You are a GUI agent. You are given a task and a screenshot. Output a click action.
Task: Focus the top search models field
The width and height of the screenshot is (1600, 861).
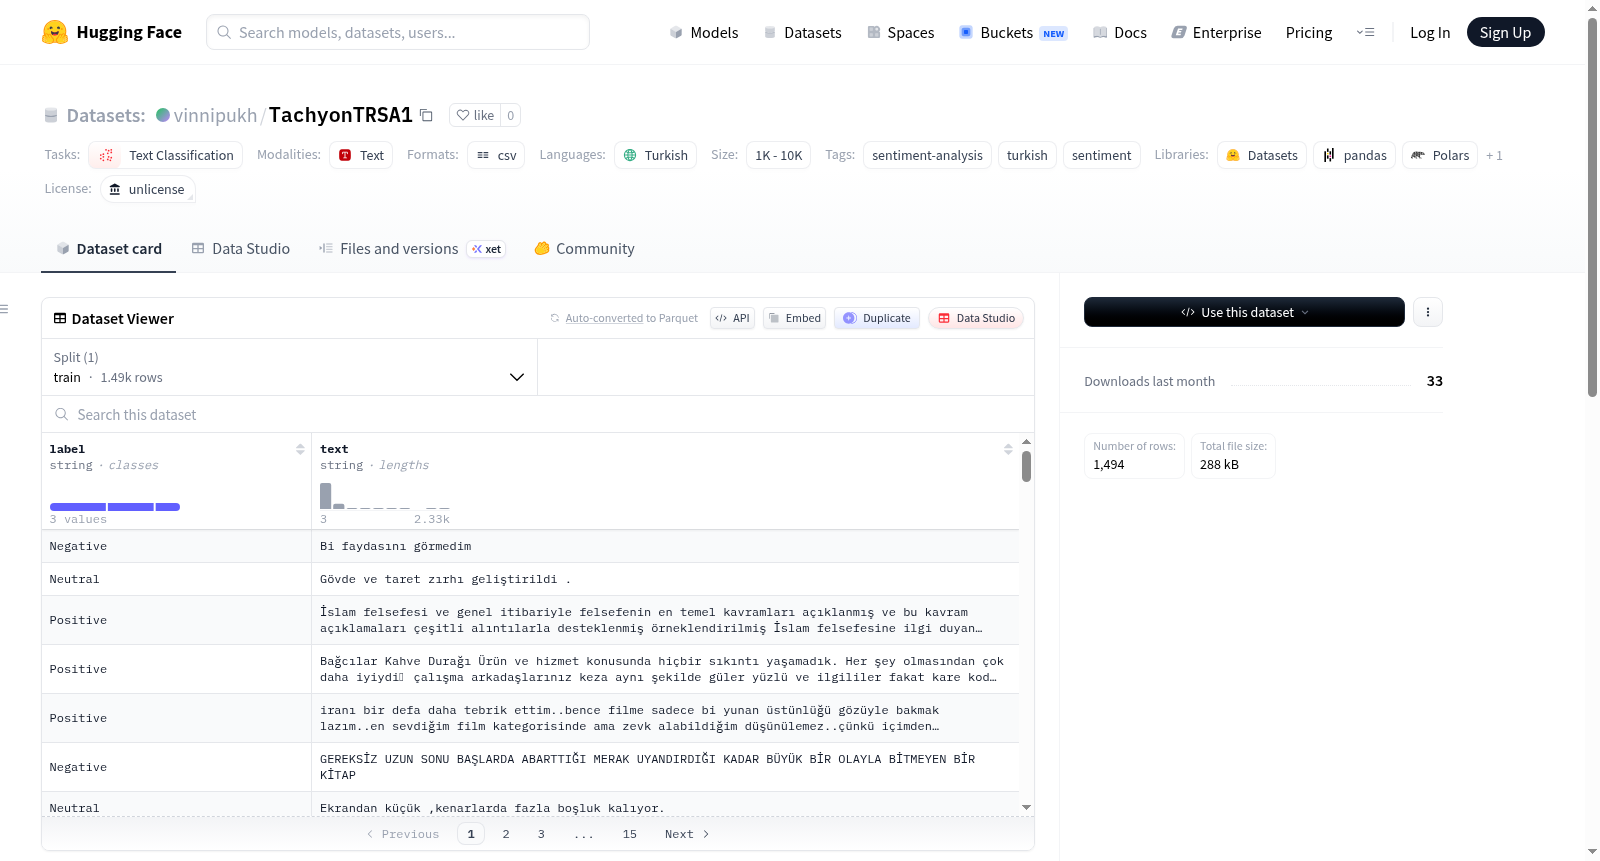click(398, 32)
